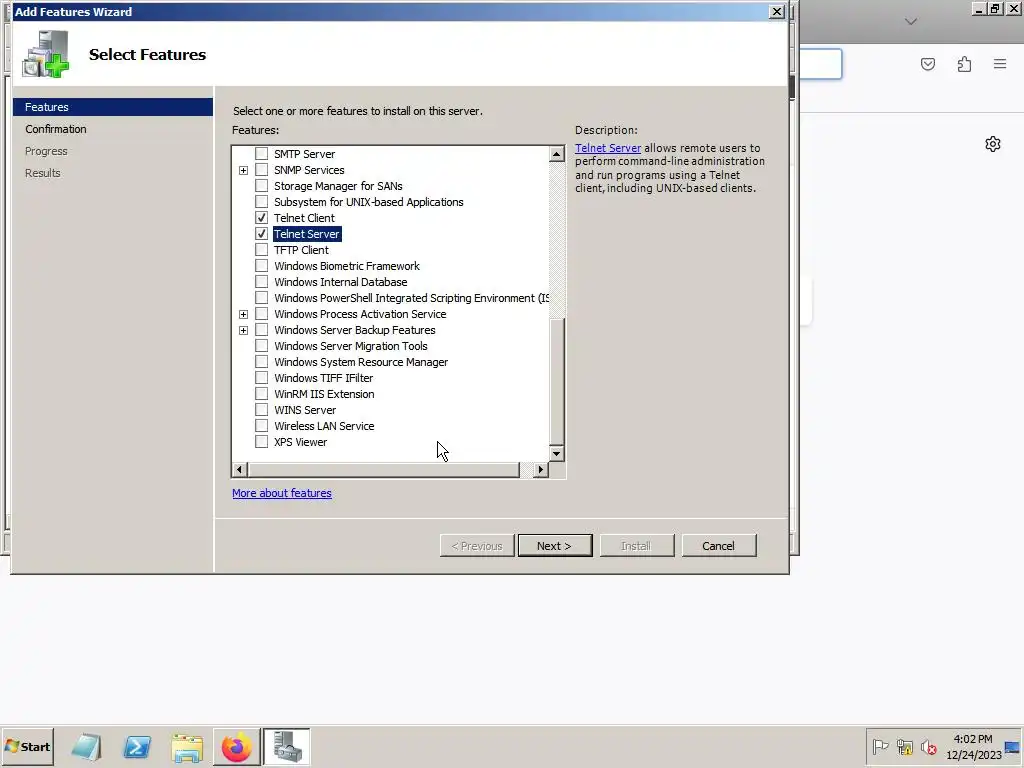The image size is (1024, 768).
Task: Check Windows Process Activation Service checkbox
Action: coord(261,313)
